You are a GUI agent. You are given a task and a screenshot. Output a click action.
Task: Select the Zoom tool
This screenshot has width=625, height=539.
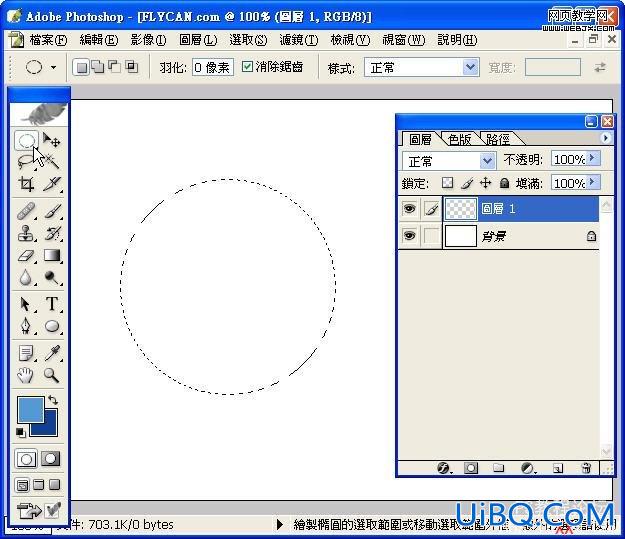click(52, 375)
